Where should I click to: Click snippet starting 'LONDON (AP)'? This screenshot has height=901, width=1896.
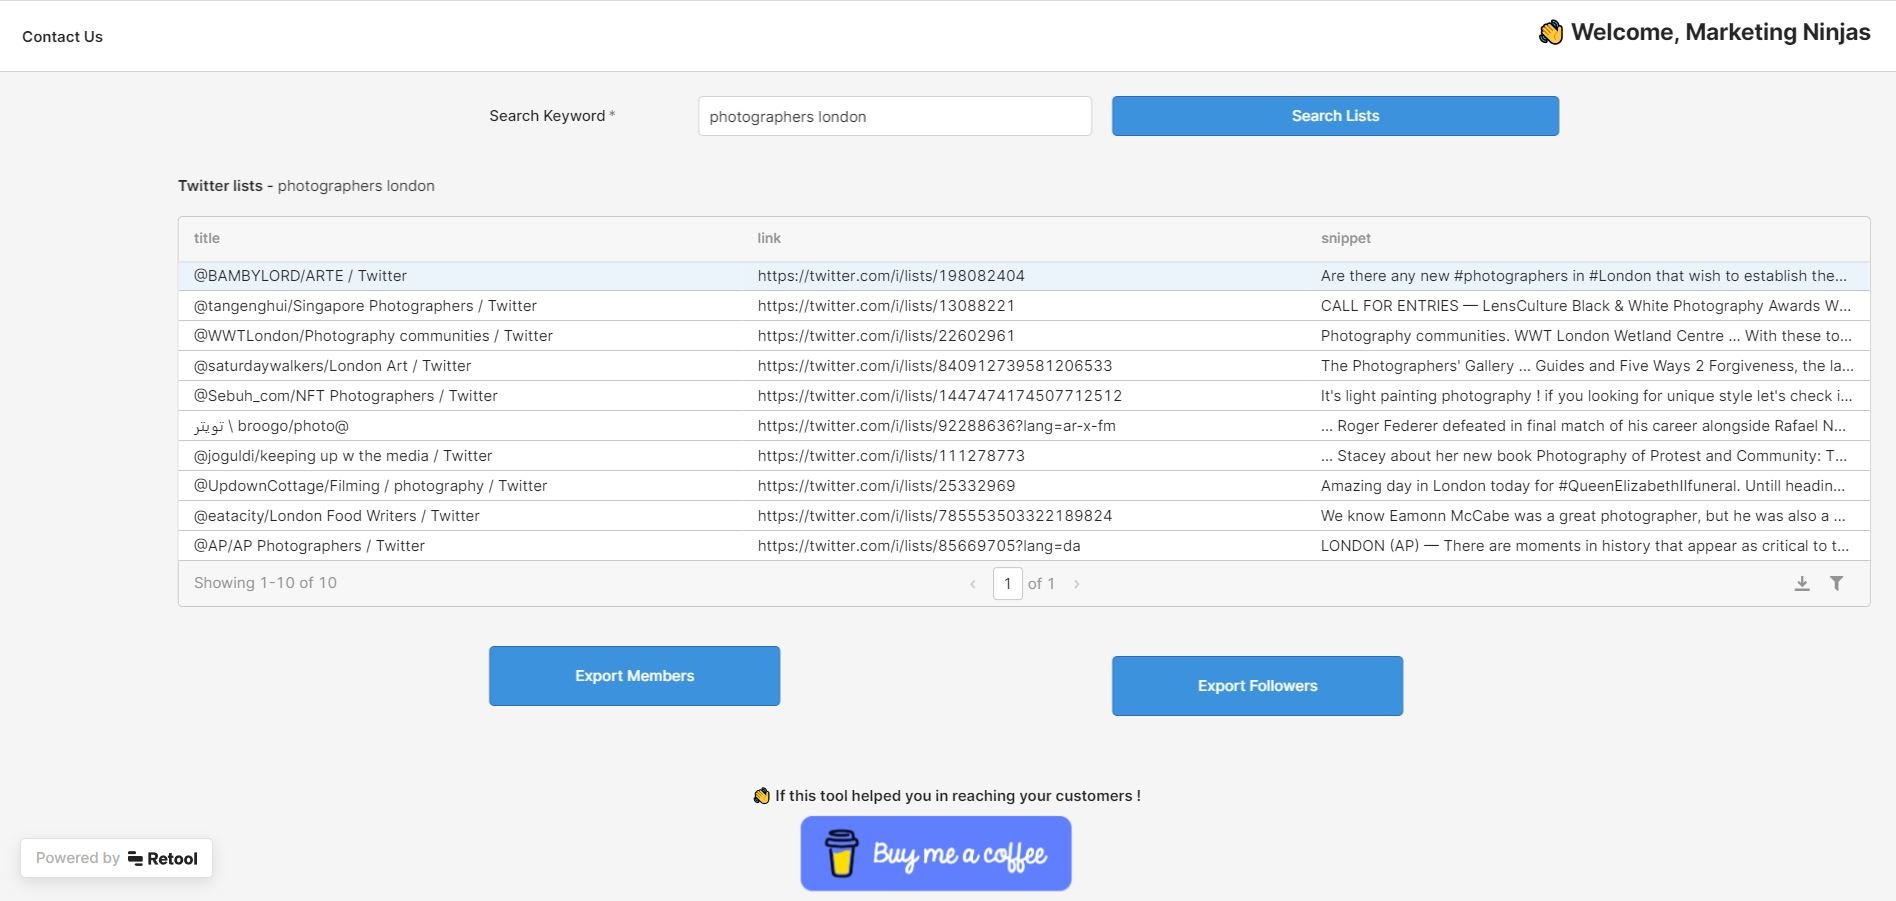click(x=1585, y=546)
